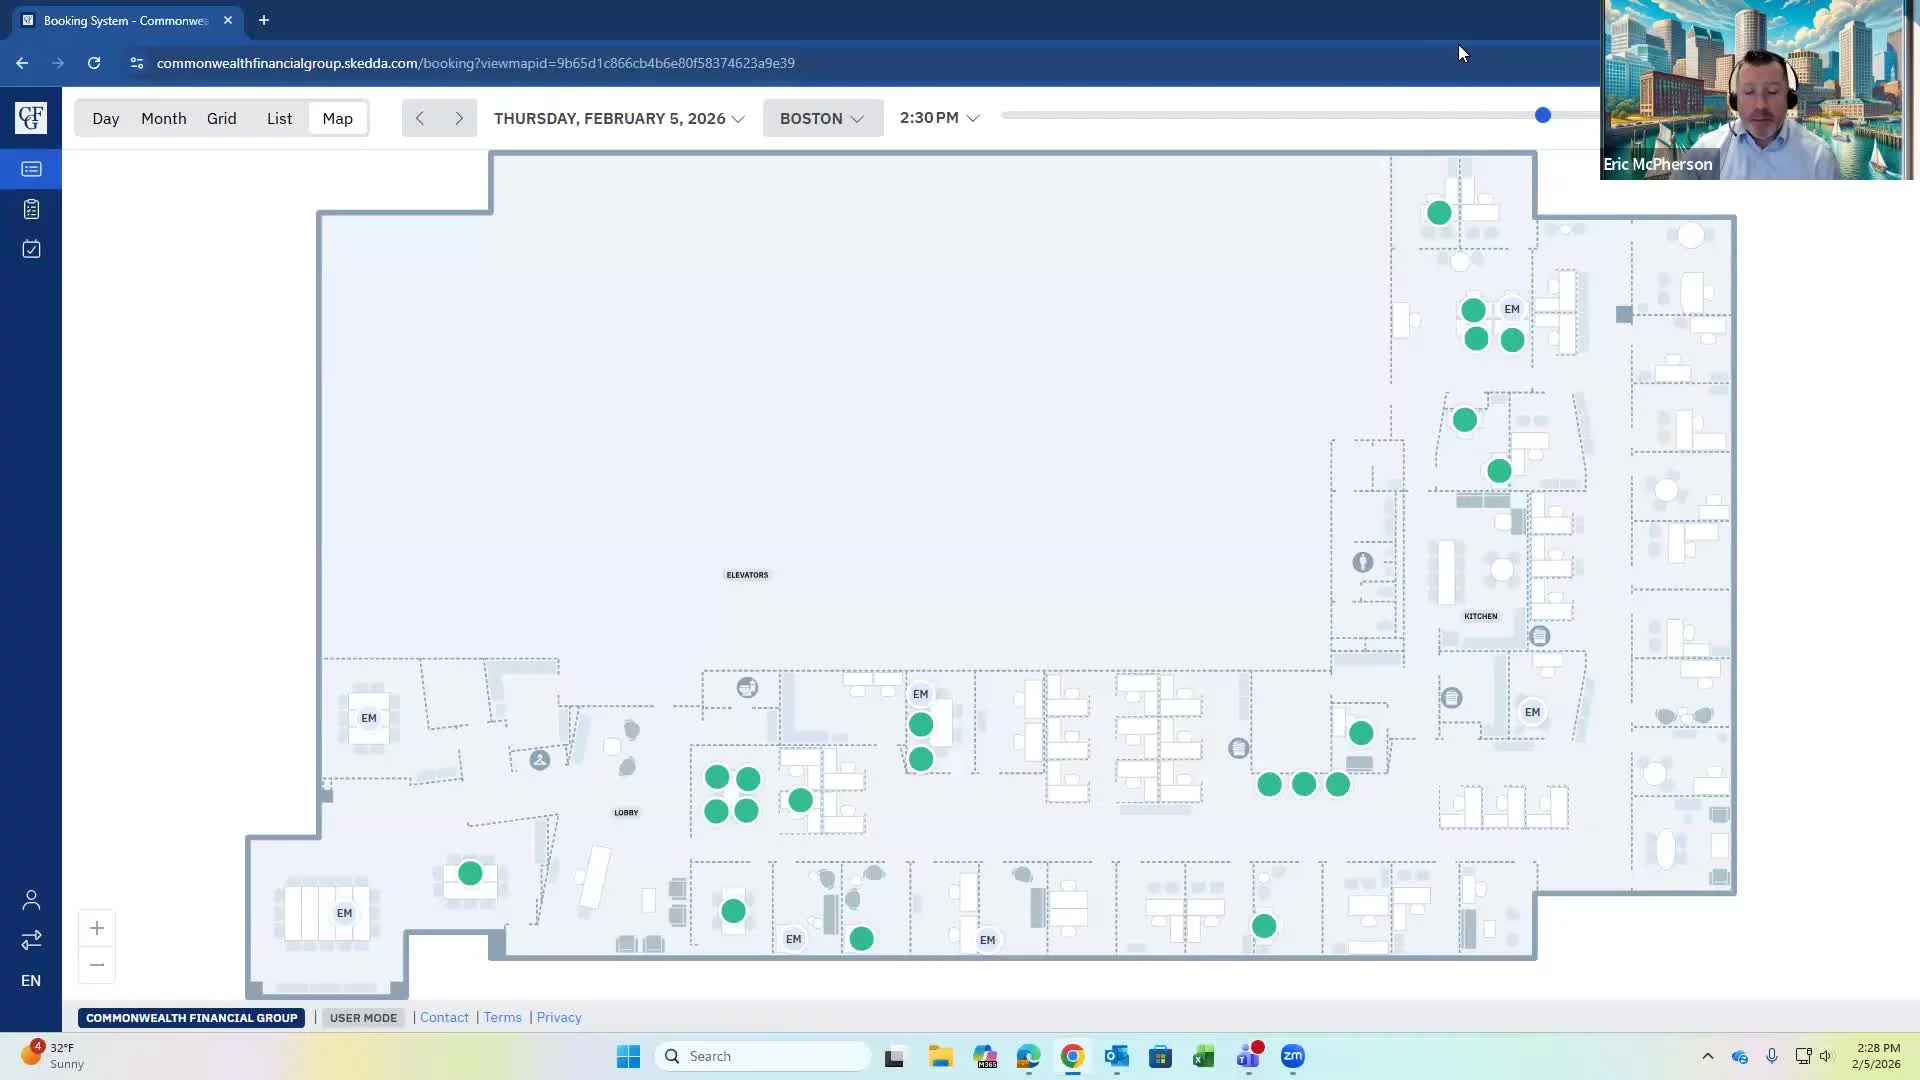The width and height of the screenshot is (1920, 1080).
Task: Click the Commonwealth Financial logo icon
Action: [31, 118]
